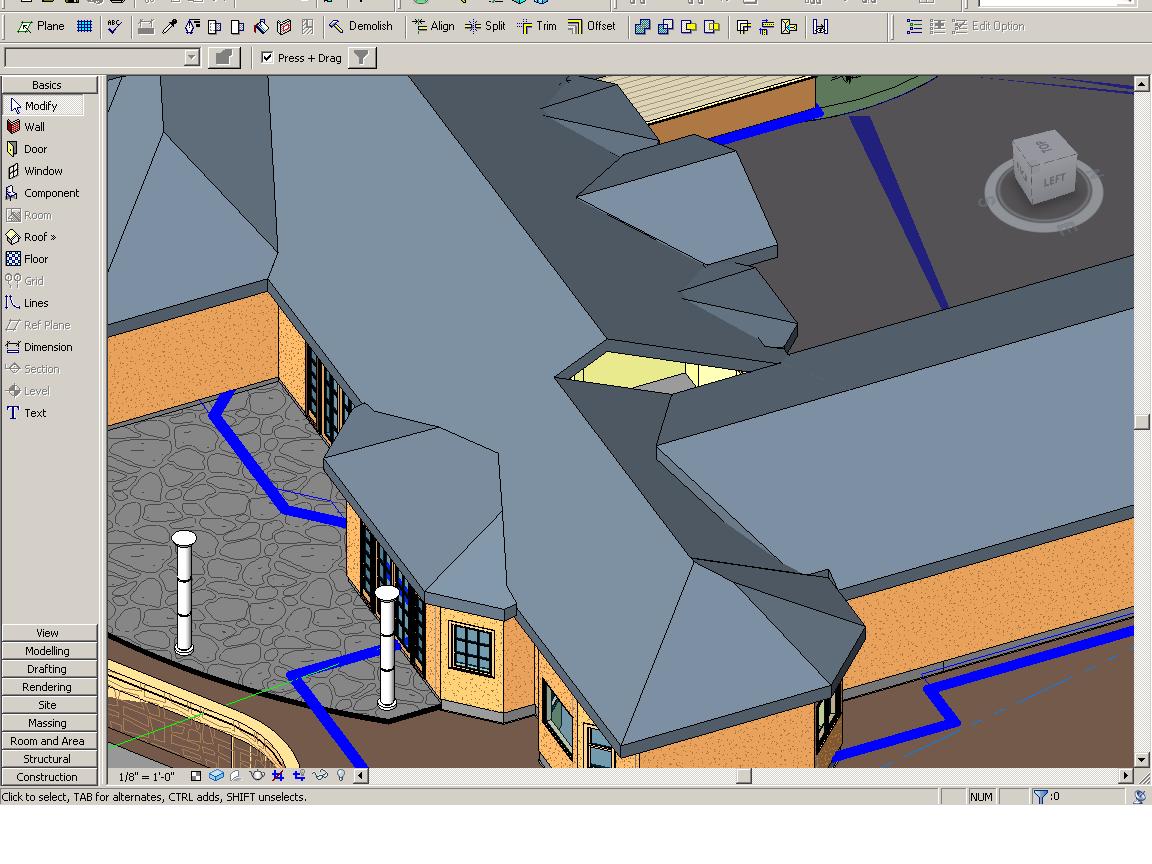The image size is (1152, 864).
Task: Switch to the Modelling design bar tab
Action: (x=48, y=651)
